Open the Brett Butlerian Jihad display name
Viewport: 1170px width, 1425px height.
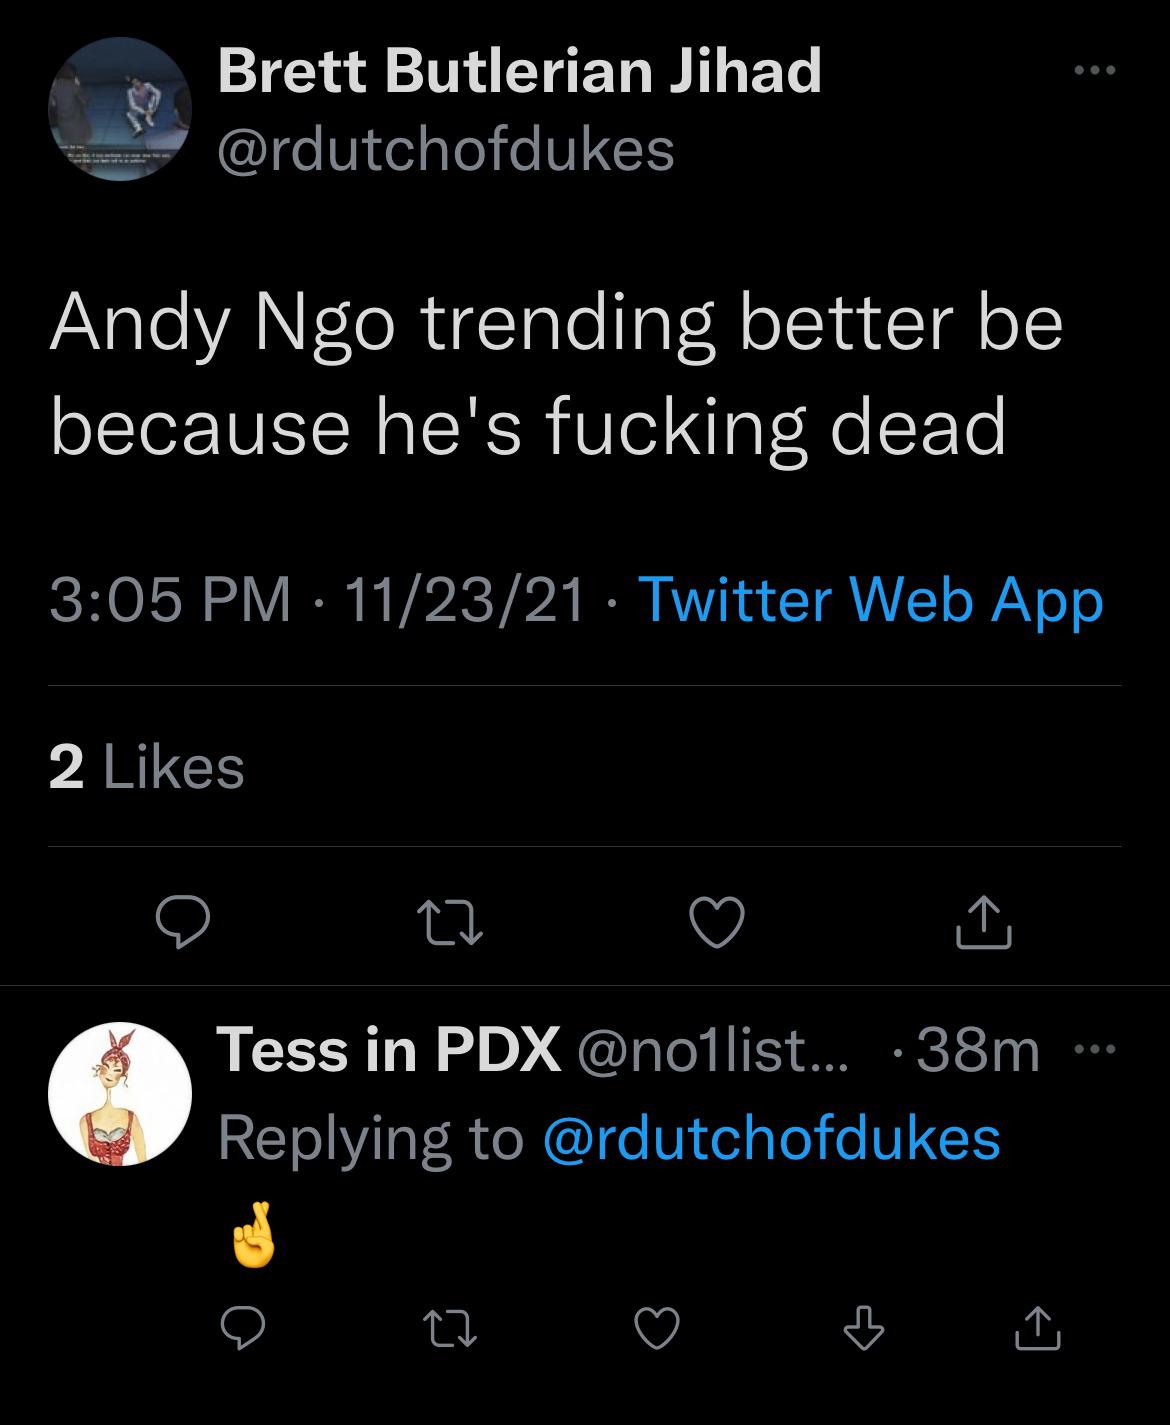click(x=519, y=72)
